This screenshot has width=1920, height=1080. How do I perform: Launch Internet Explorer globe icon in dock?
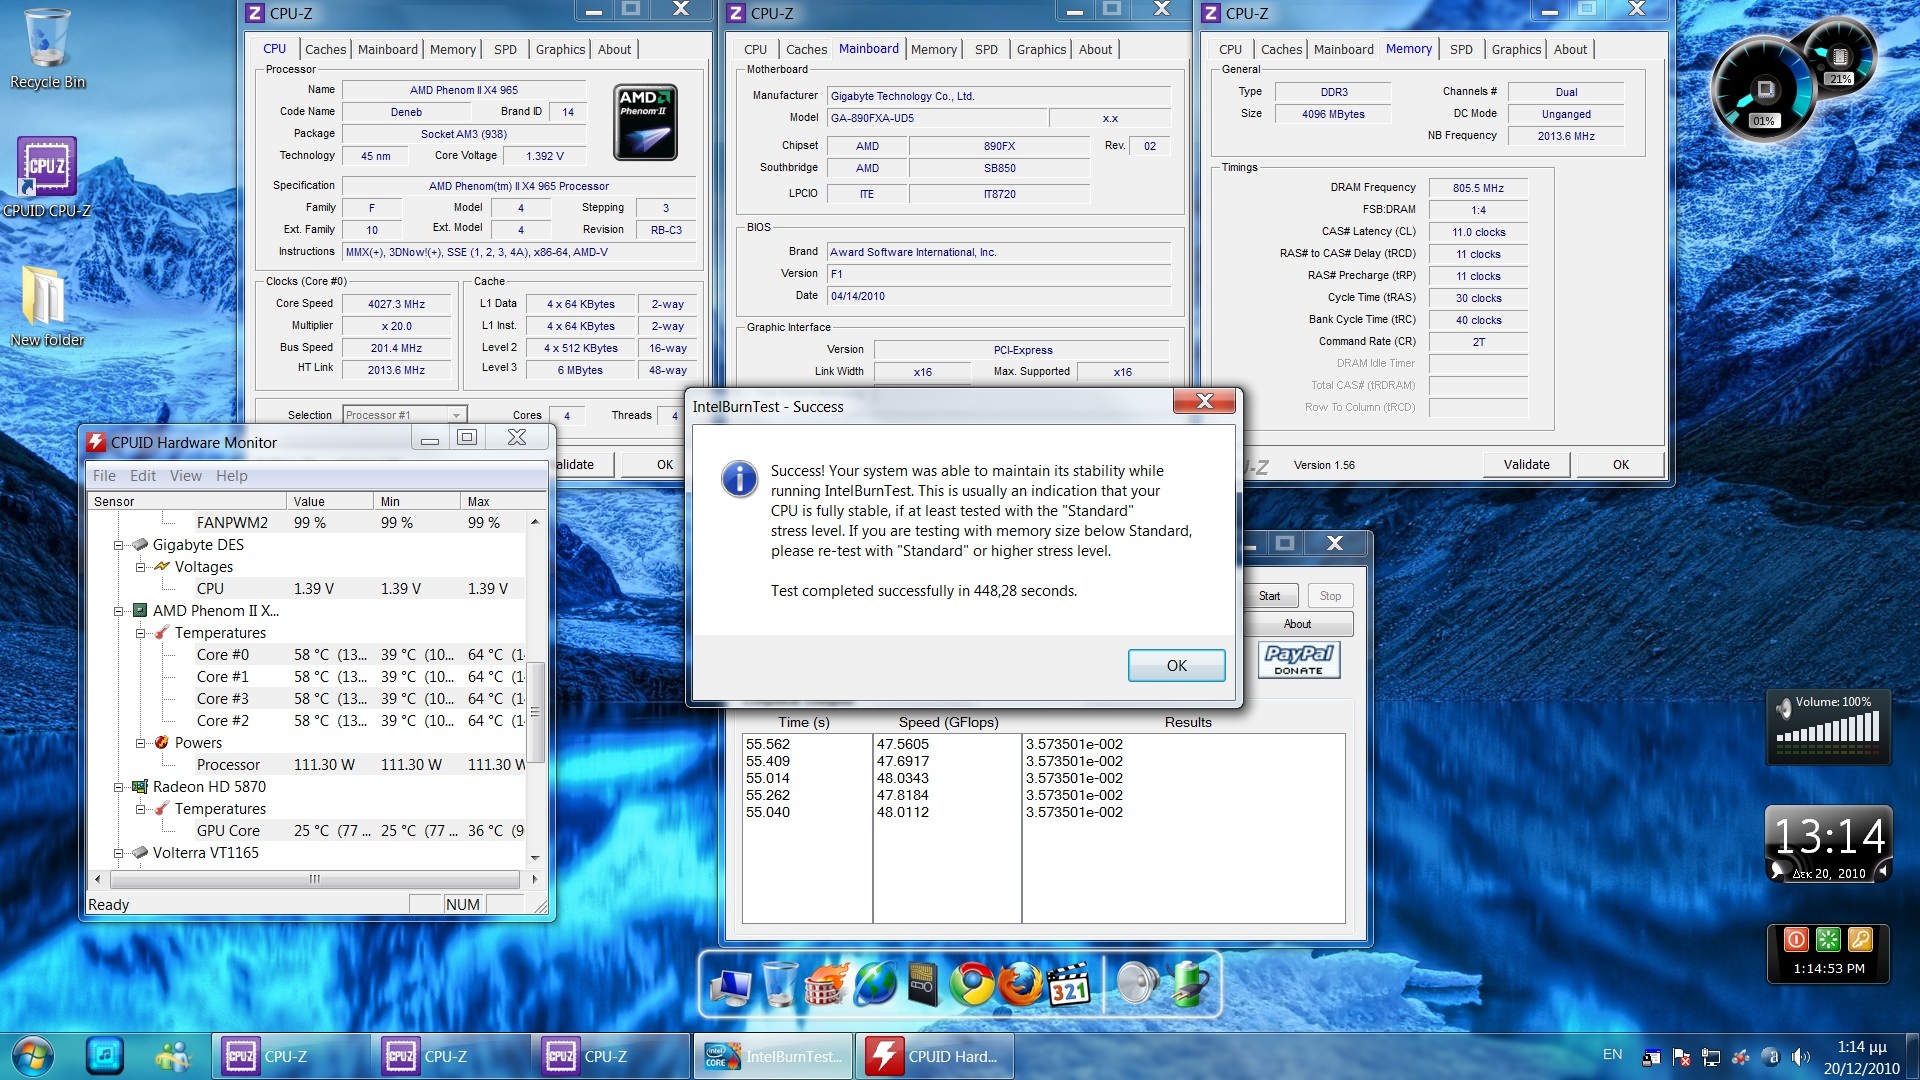coord(875,984)
